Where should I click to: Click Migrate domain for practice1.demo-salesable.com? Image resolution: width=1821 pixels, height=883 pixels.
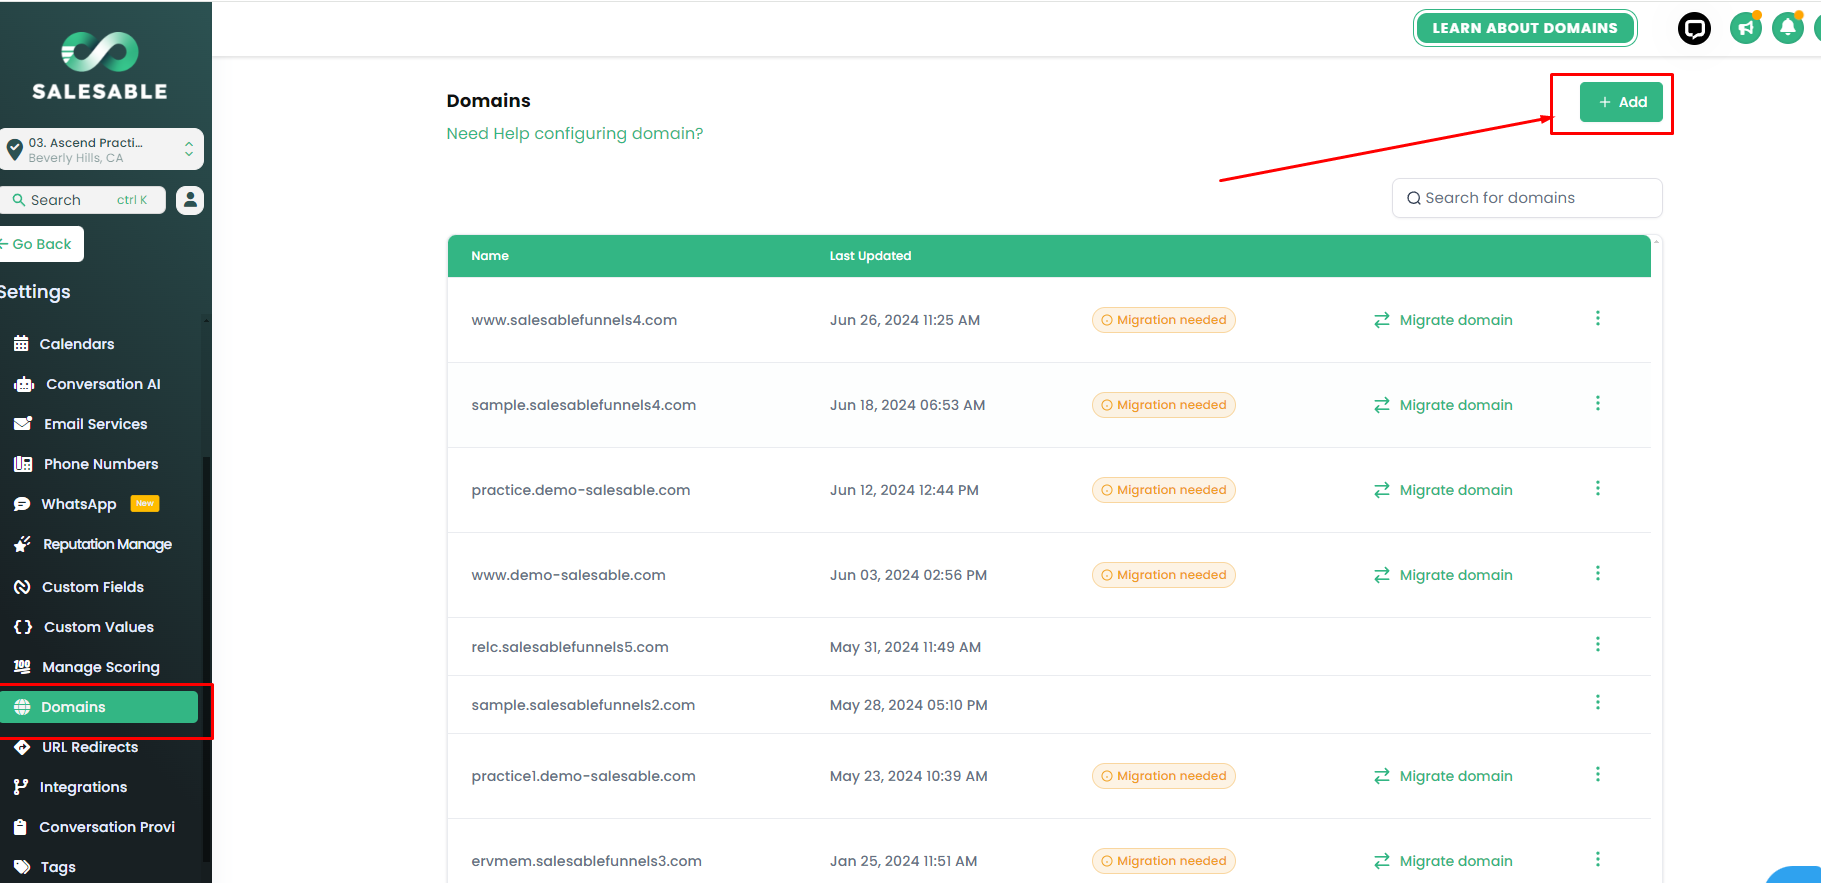tap(1443, 776)
